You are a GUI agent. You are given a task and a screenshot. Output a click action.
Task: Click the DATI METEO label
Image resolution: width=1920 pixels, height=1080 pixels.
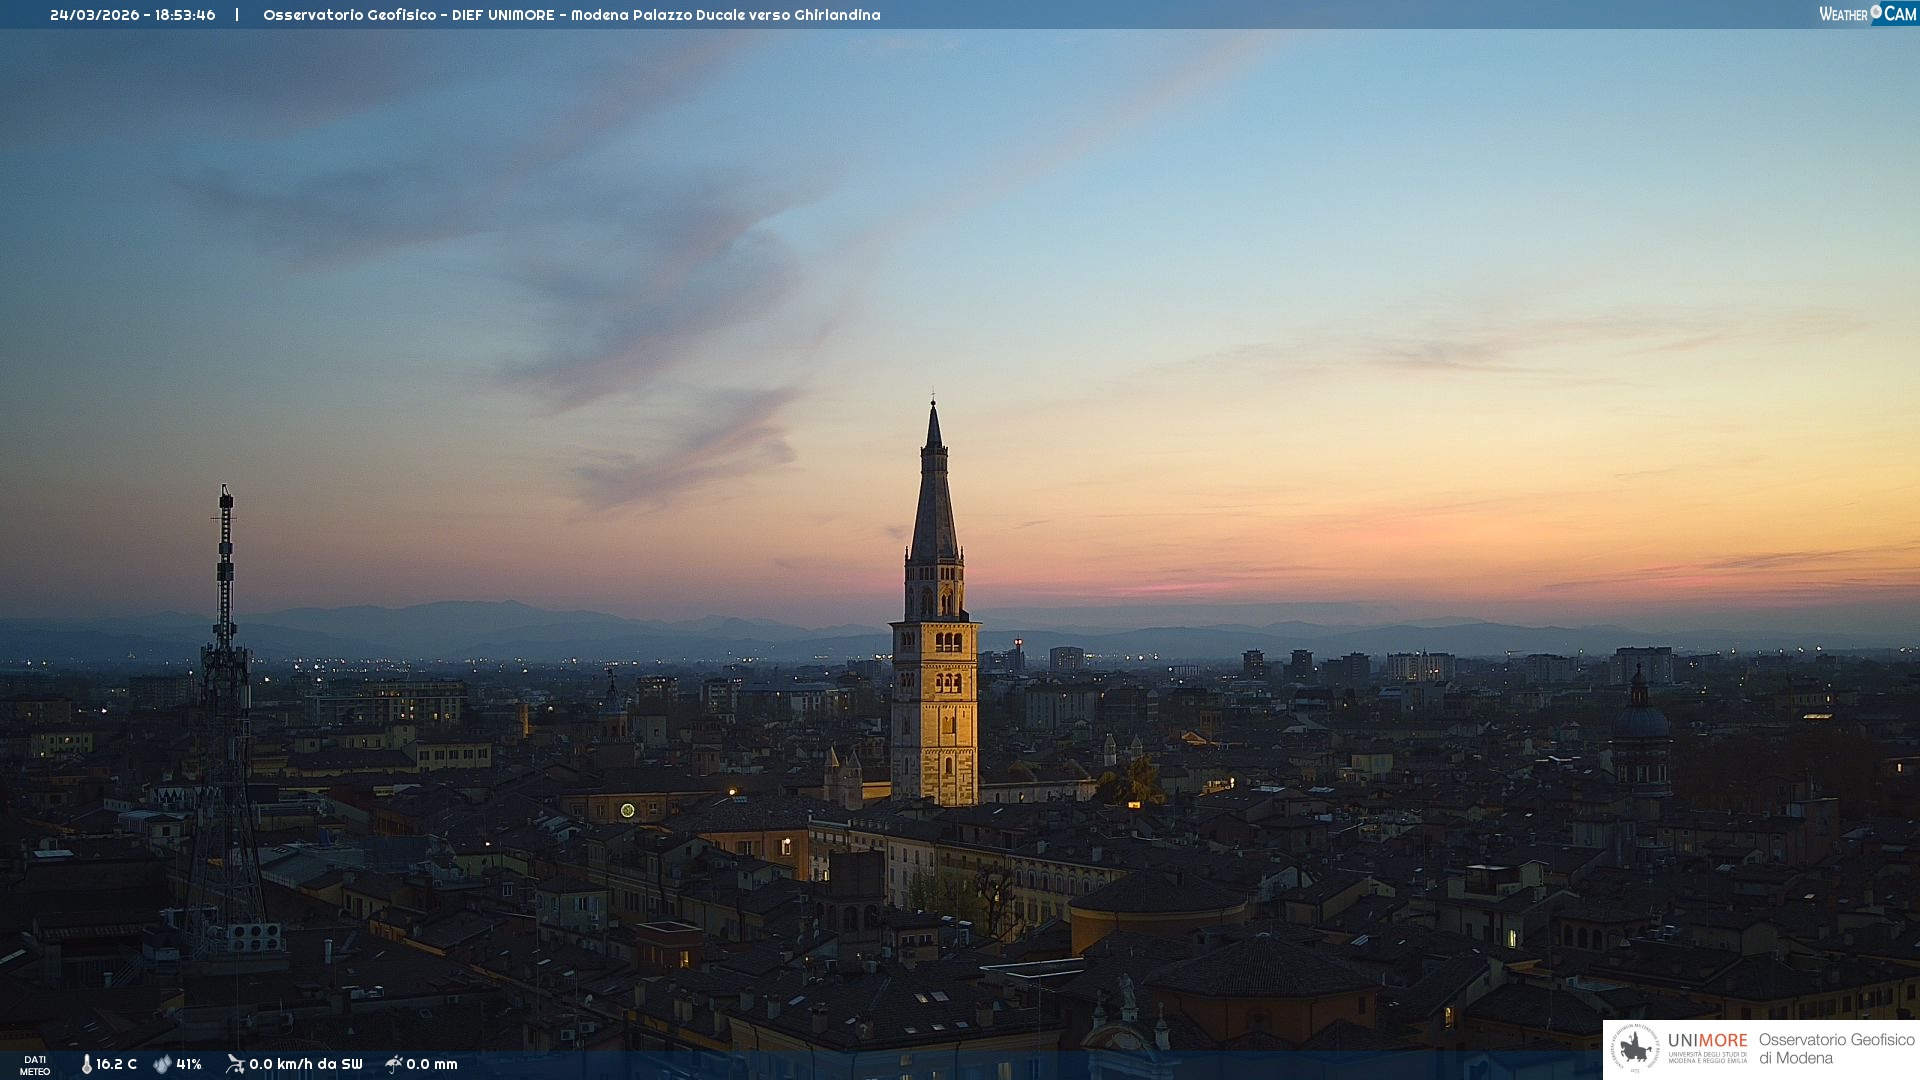point(35,1065)
